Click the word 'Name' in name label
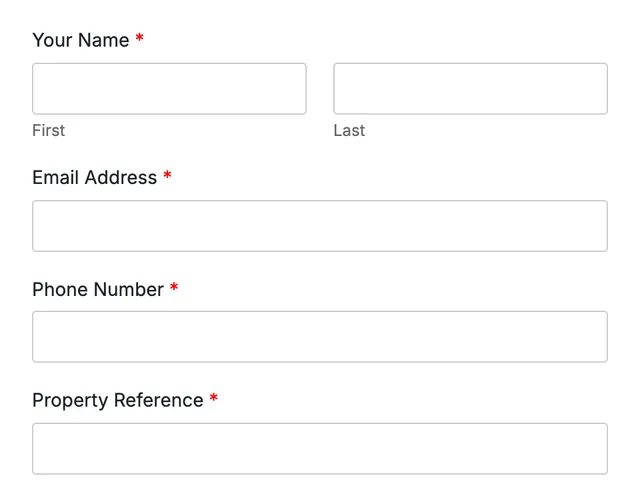This screenshot has width=640, height=480. click(104, 40)
